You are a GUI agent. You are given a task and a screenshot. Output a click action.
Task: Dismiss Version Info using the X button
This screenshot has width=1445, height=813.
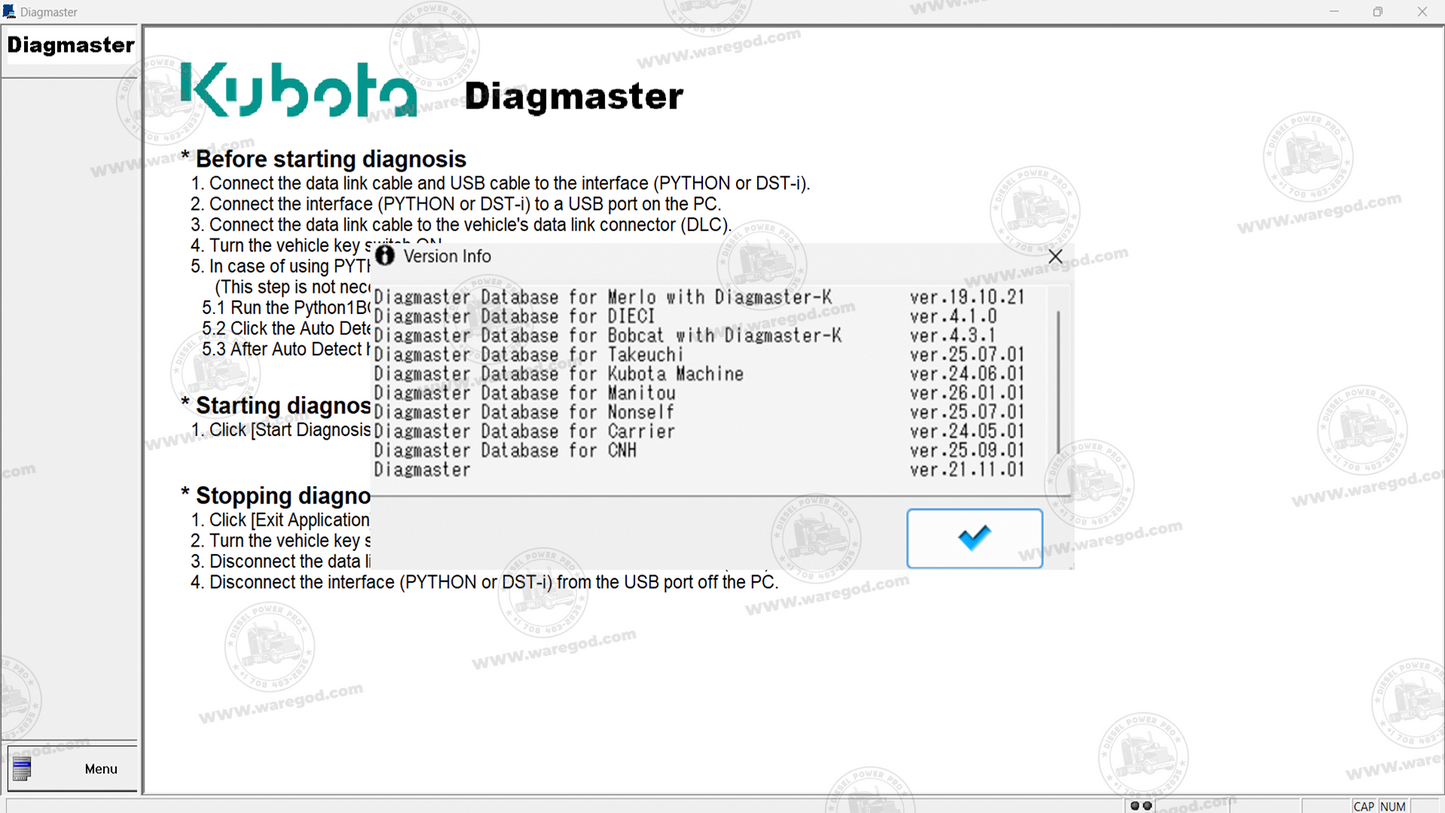[x=1054, y=256]
